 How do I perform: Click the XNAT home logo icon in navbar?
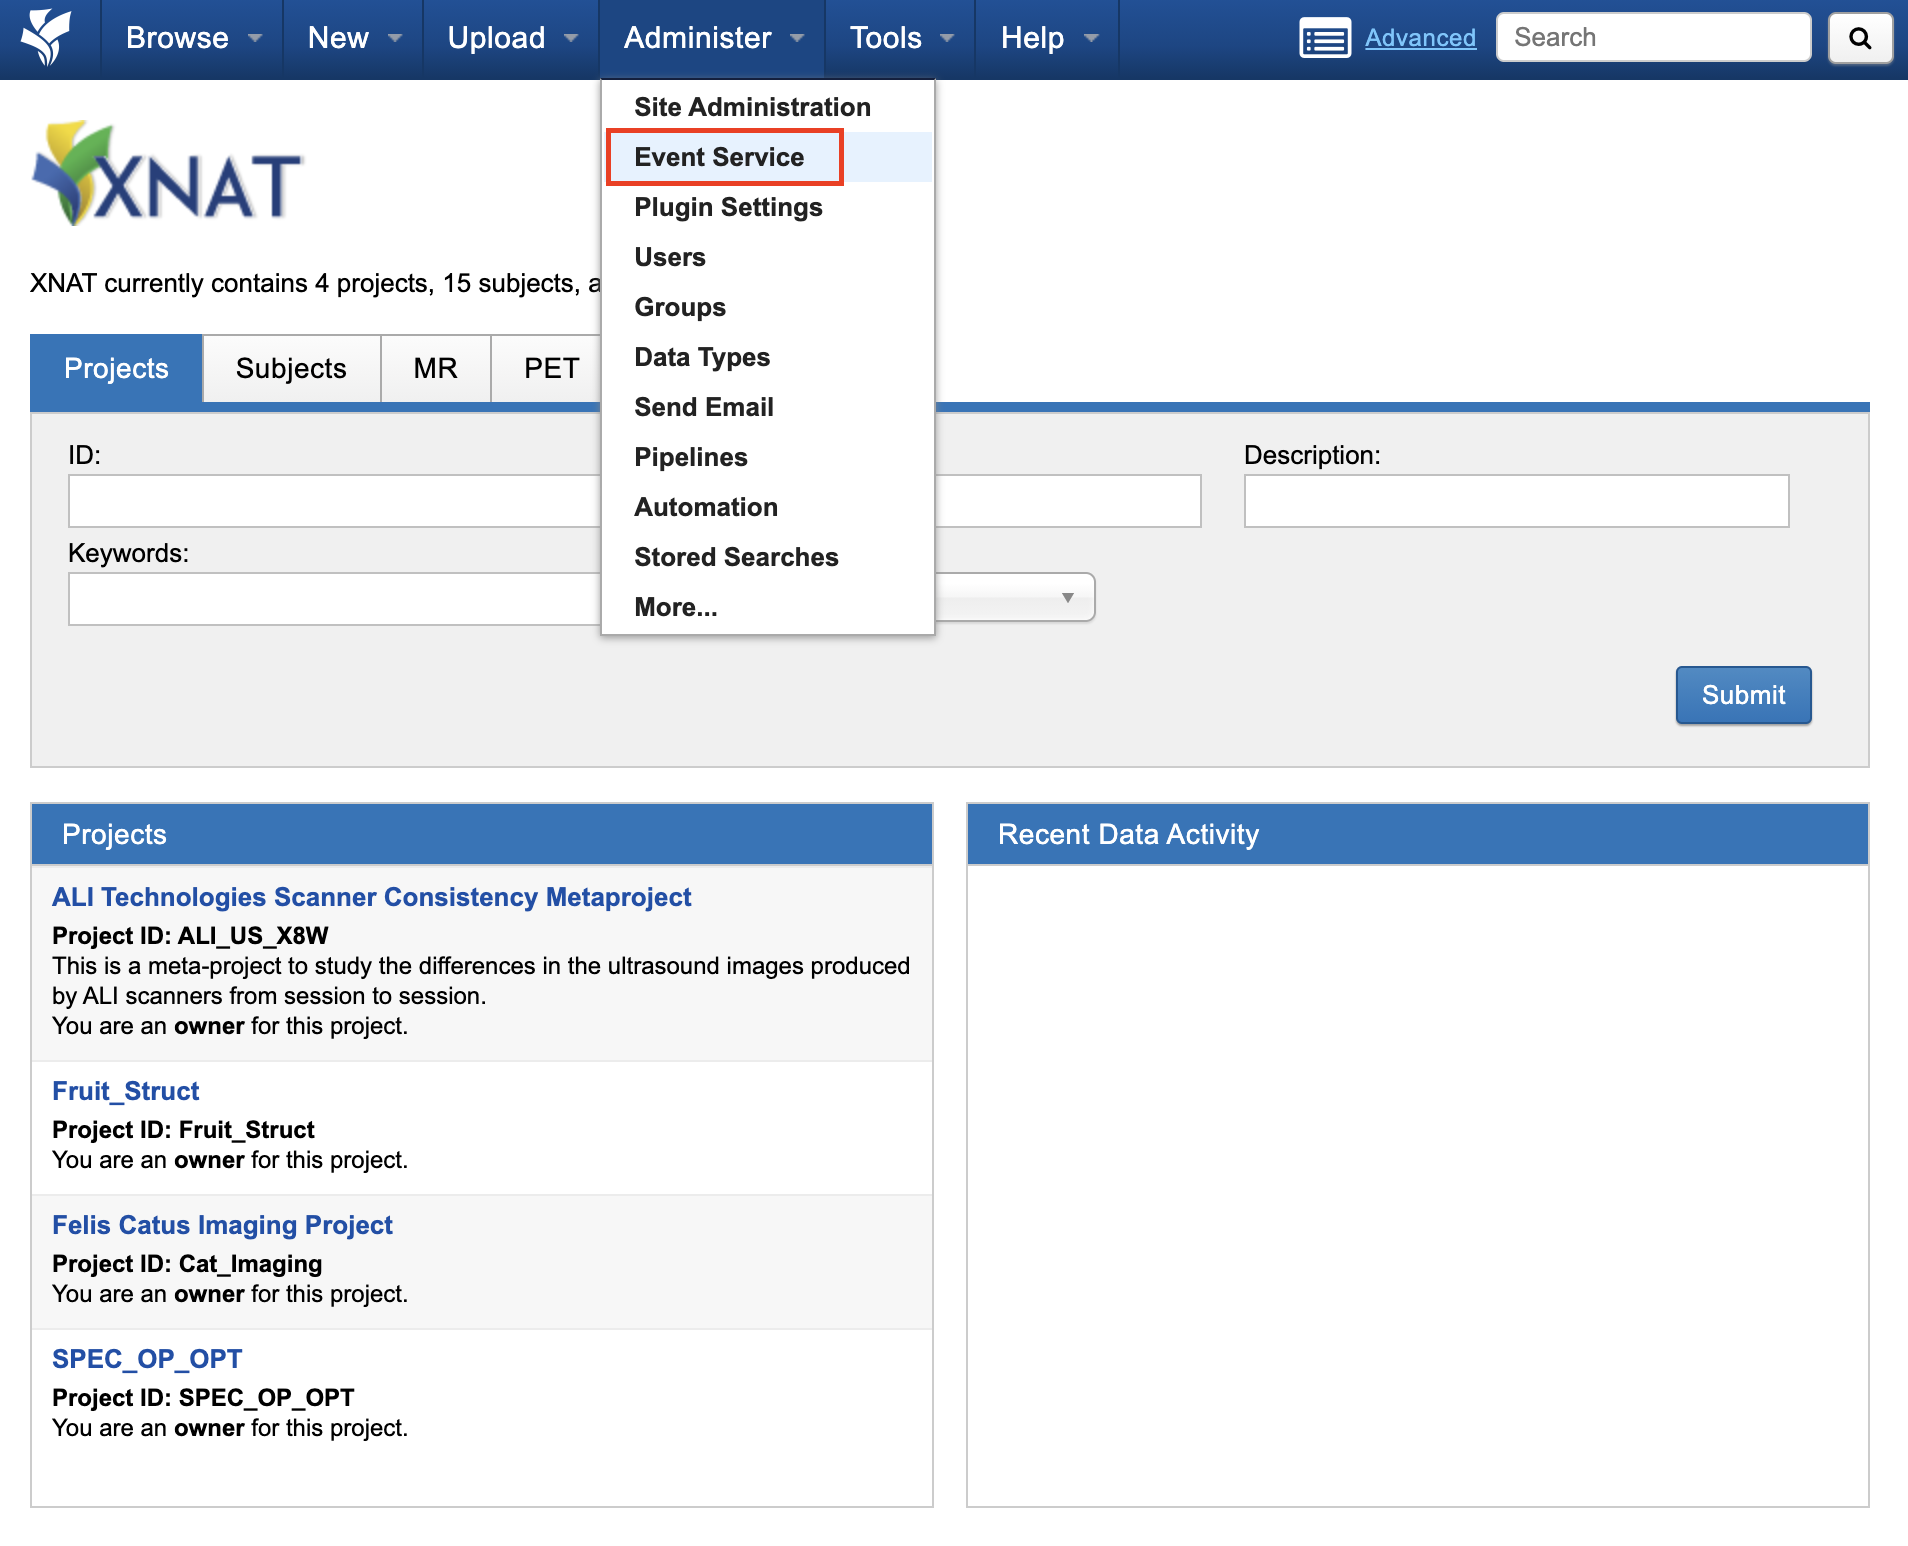[x=47, y=38]
